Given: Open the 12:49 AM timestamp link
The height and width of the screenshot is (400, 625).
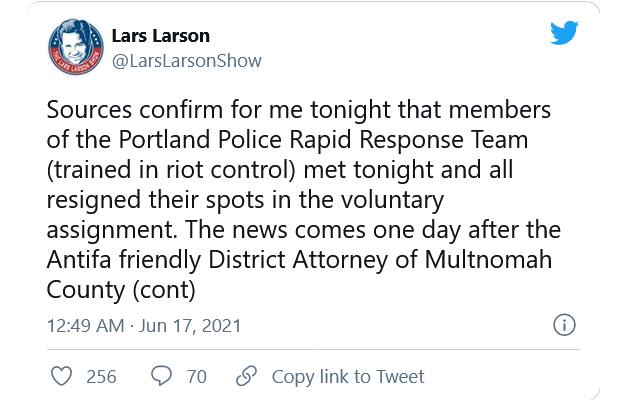Looking at the screenshot, I should point(86,325).
